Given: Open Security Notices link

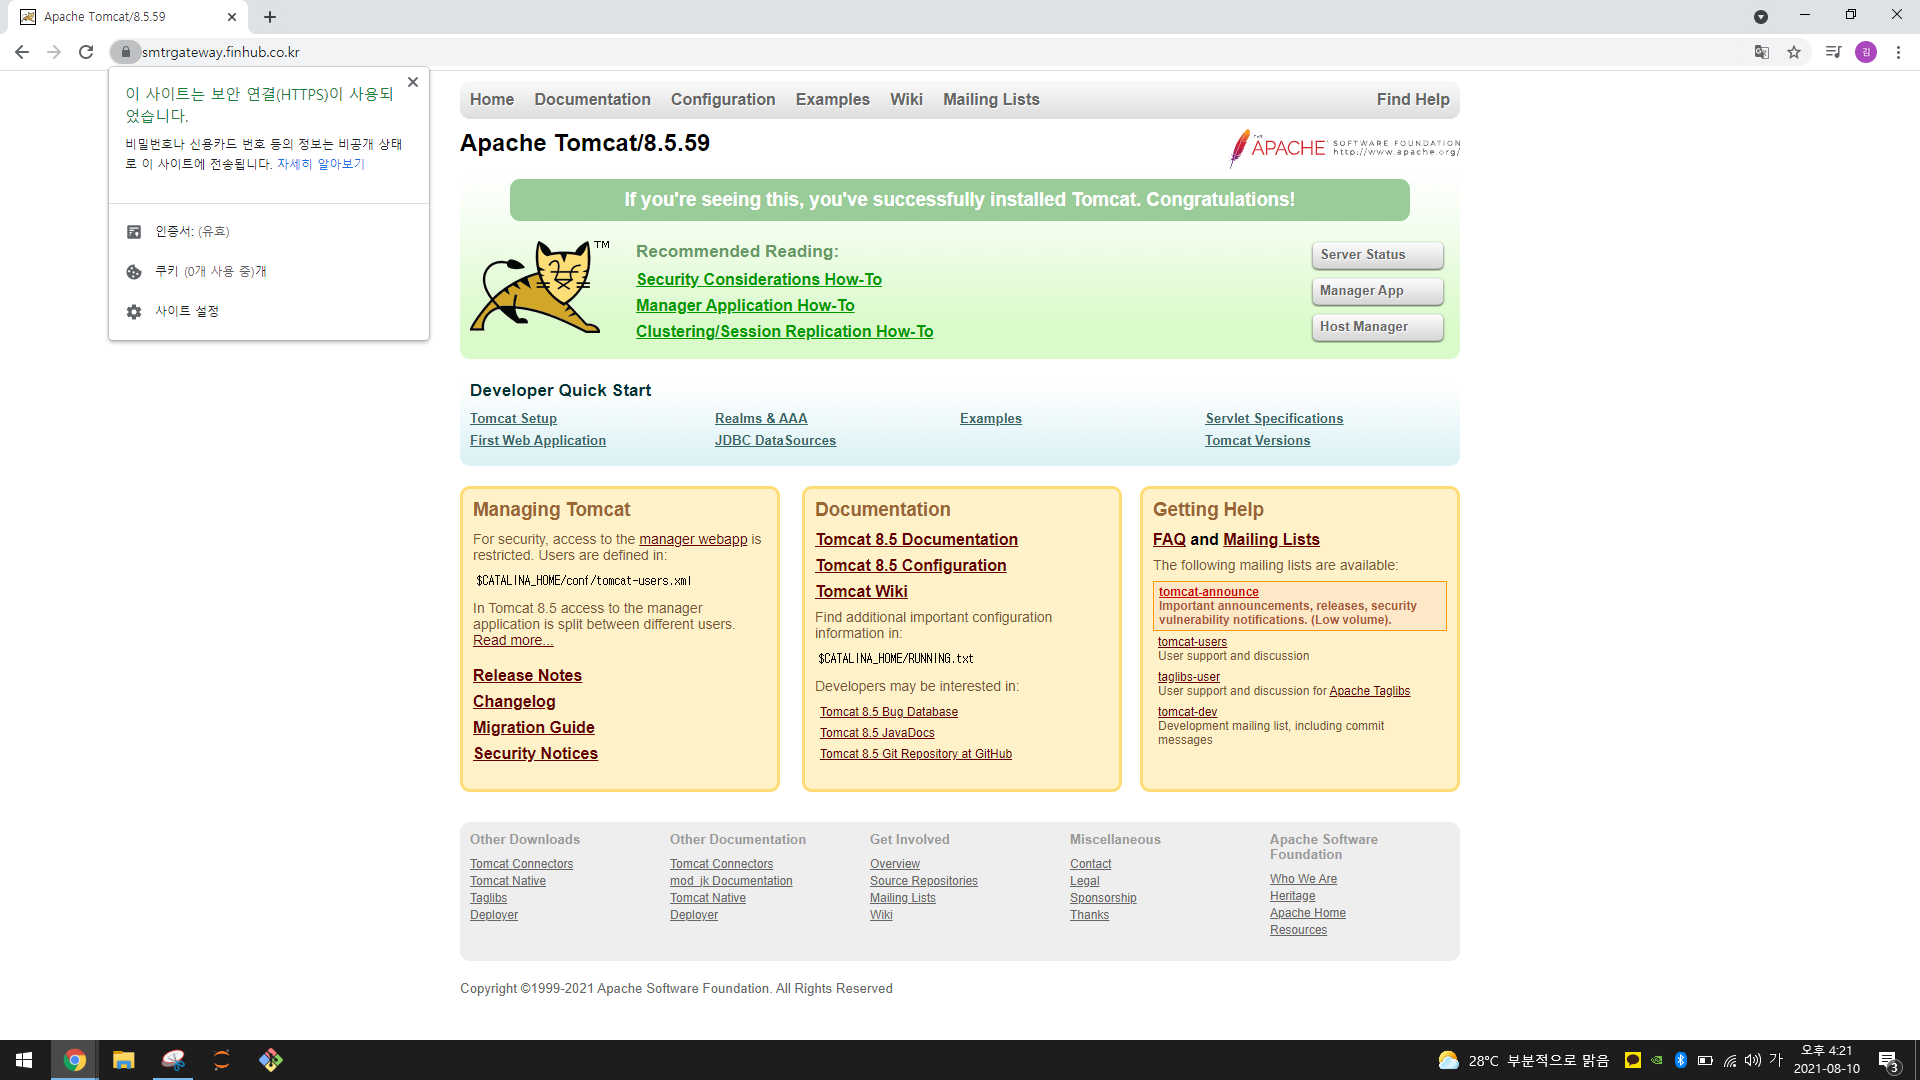Looking at the screenshot, I should pos(535,754).
